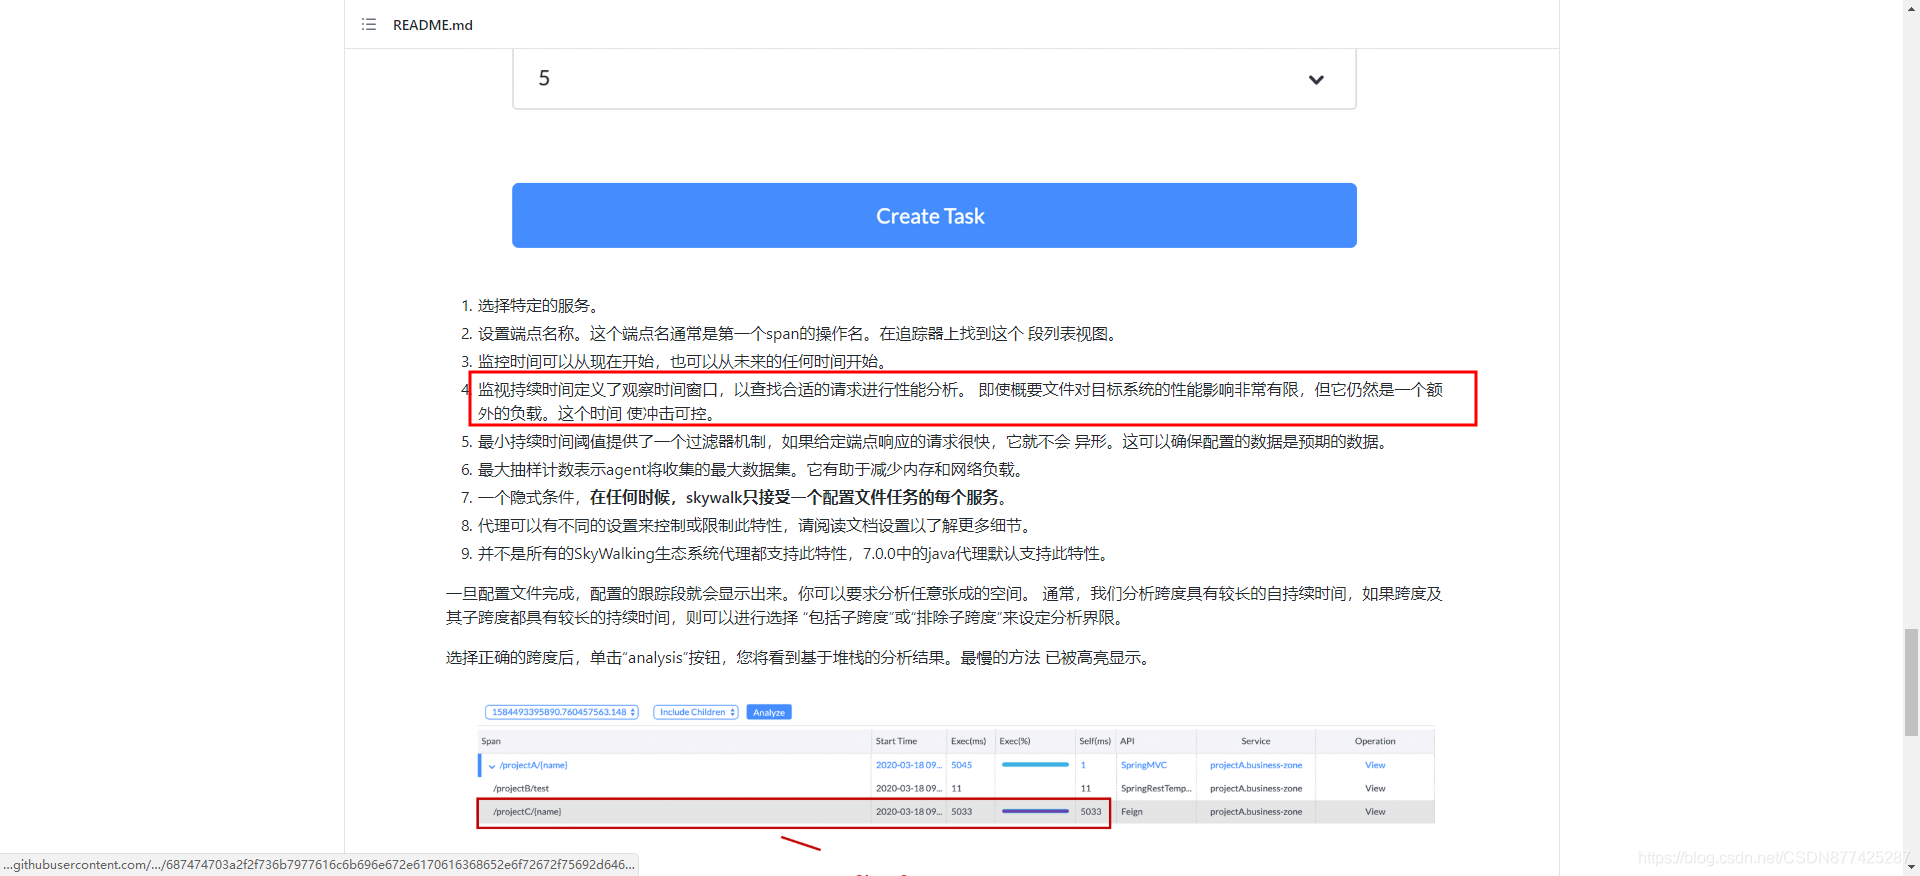Click the Exec(%) bar of /projectA/{name} row
The image size is (1920, 876).
coord(1035,765)
